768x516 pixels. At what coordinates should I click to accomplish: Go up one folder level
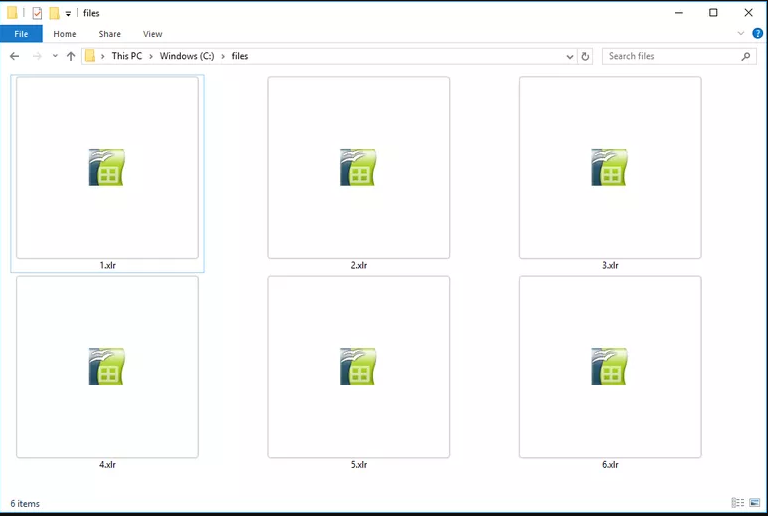pos(71,56)
